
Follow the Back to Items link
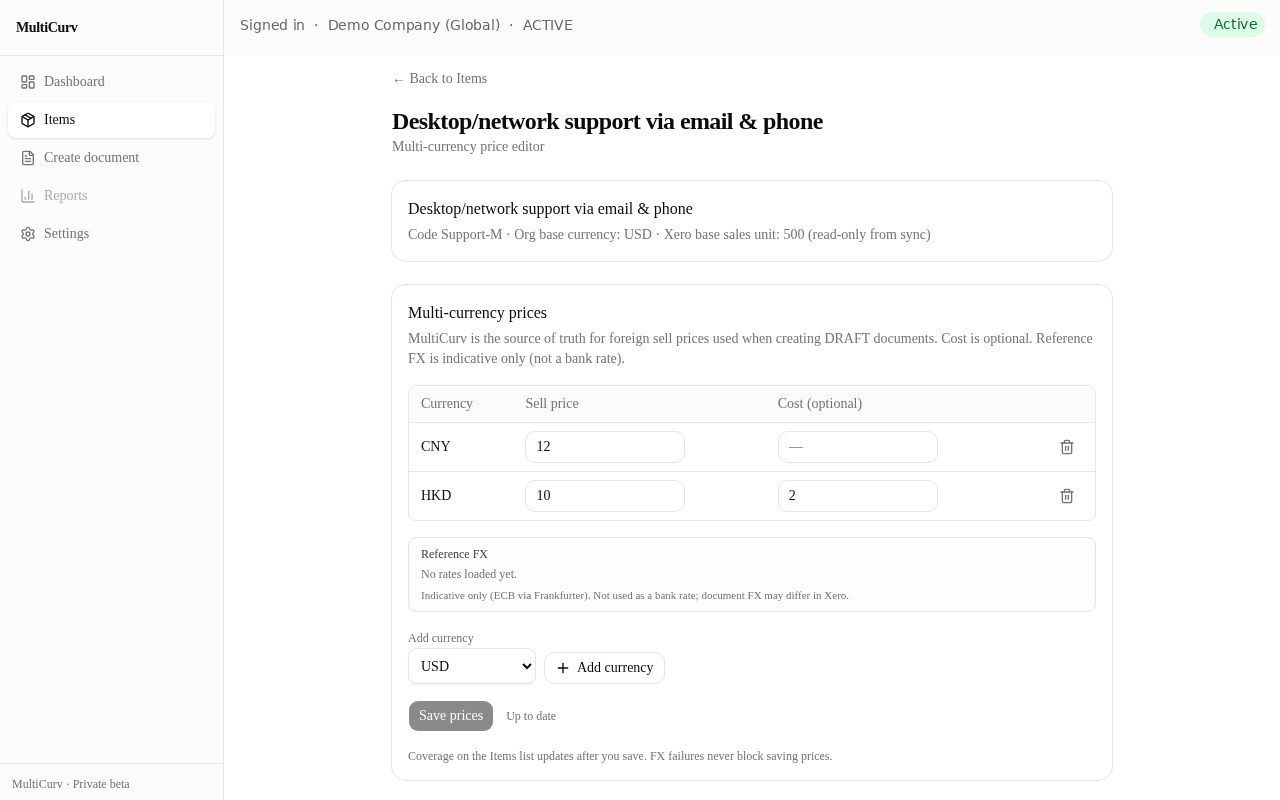pos(440,79)
